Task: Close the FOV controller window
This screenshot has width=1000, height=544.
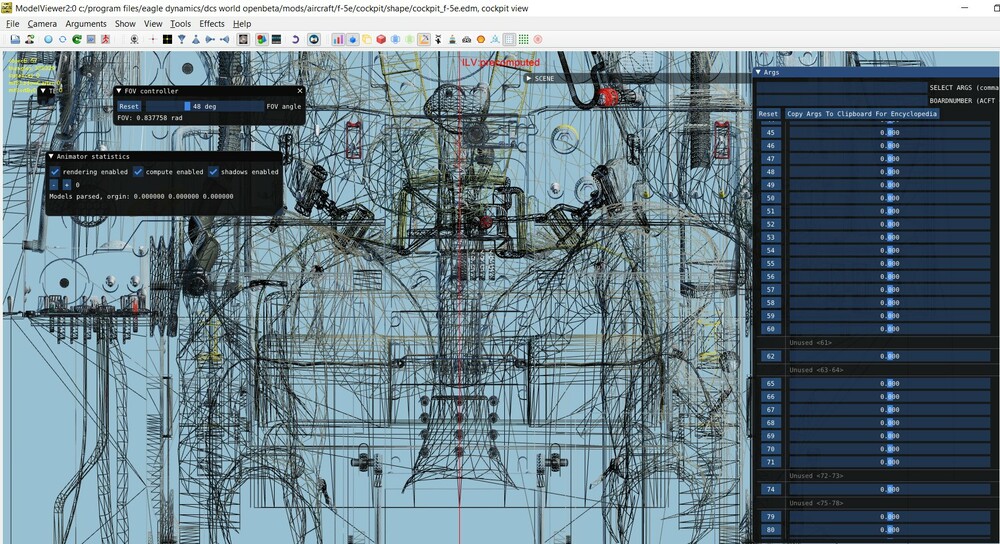Action: (x=300, y=91)
